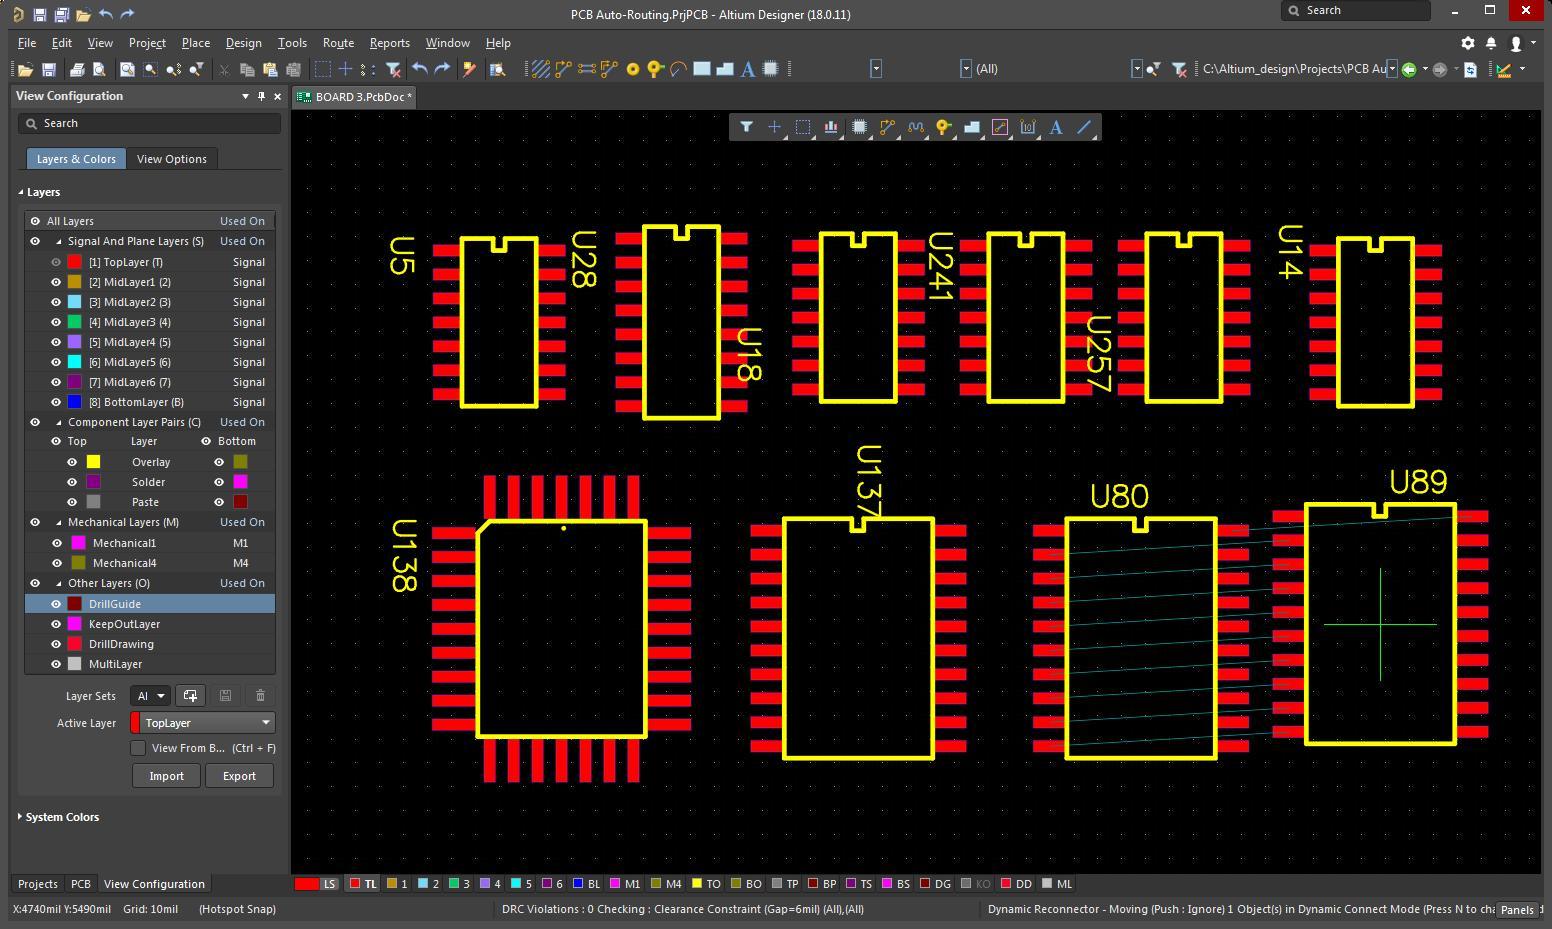This screenshot has width=1552, height=929.
Task: Click the Interactive Length Tuning icon
Action: click(915, 127)
